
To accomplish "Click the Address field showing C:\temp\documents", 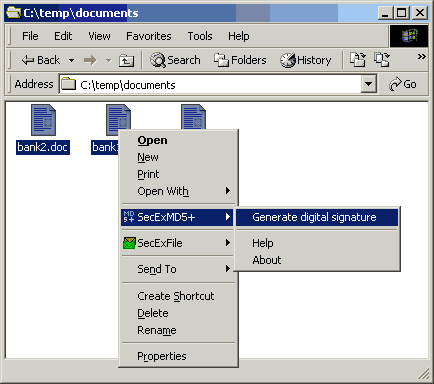I will tap(211, 84).
